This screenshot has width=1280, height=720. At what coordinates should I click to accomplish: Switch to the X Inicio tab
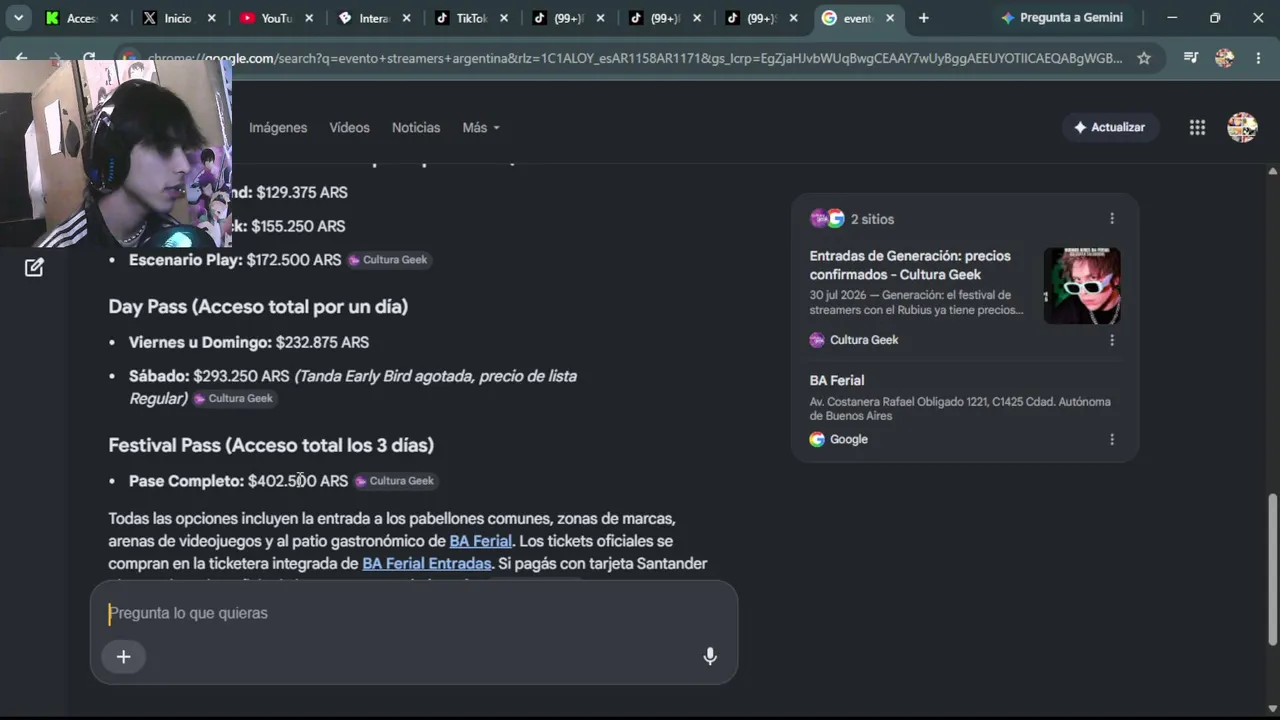coord(176,18)
